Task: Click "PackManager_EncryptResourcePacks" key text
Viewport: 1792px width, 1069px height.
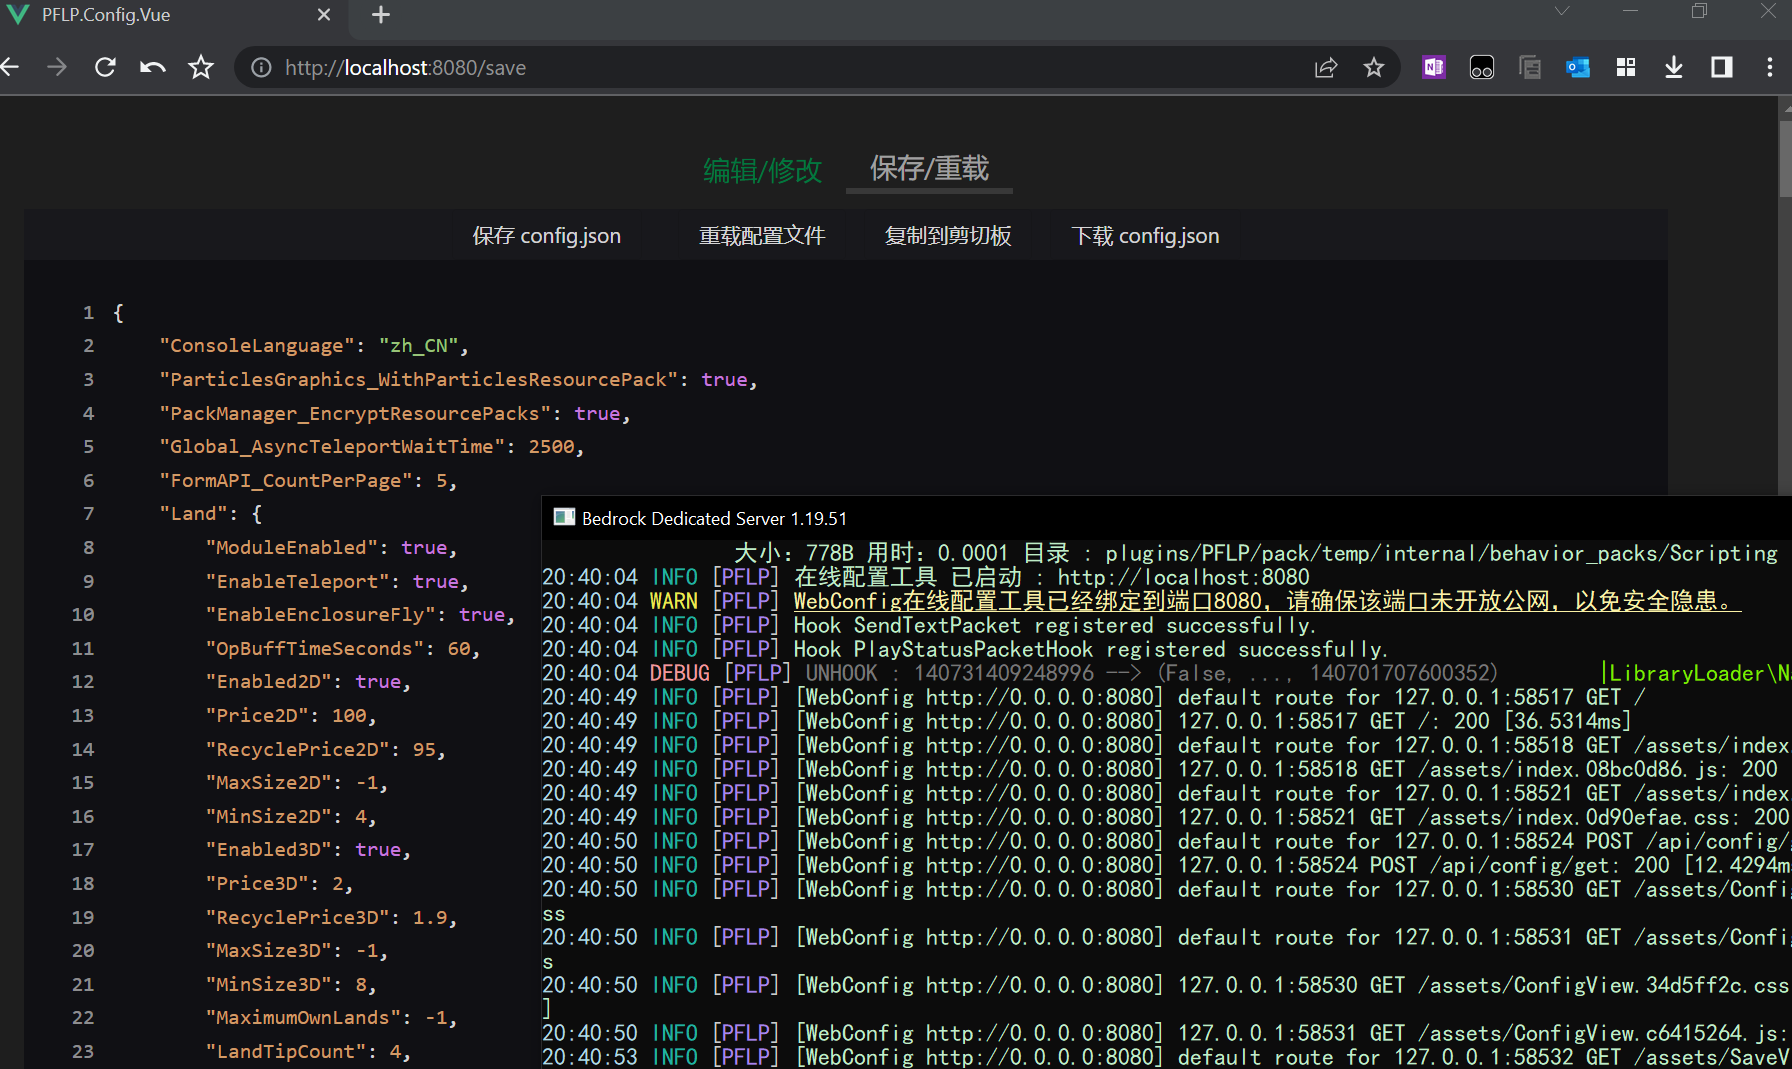Action: coord(355,413)
